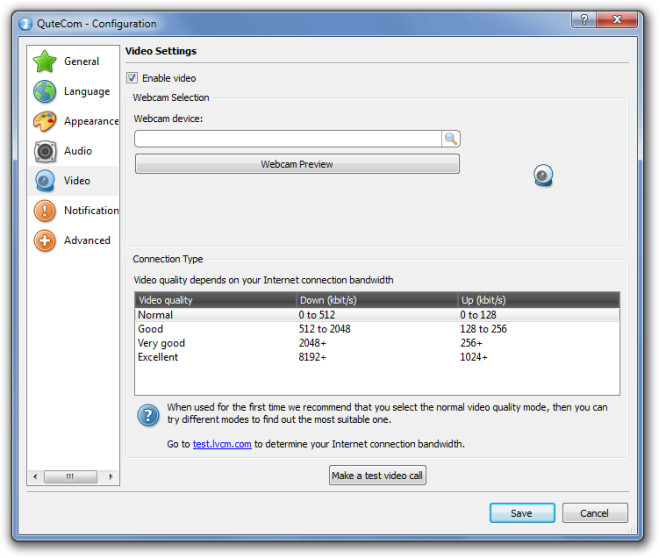Click the '0 to 512' cell
The width and height of the screenshot is (660, 558).
coord(317,315)
